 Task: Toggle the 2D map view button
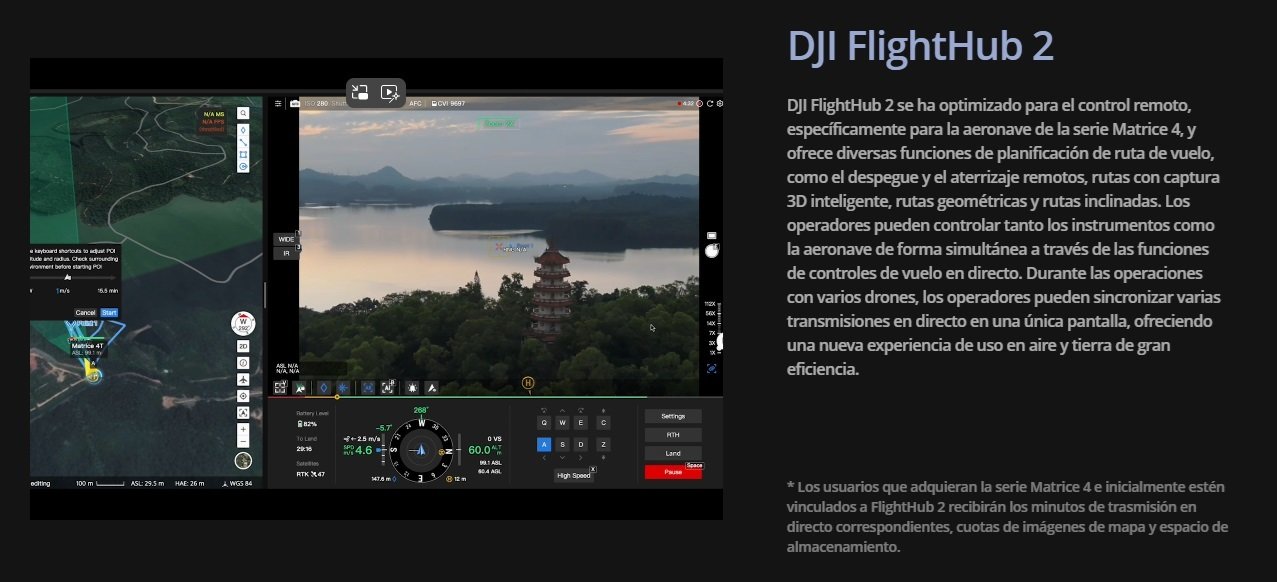pos(243,346)
